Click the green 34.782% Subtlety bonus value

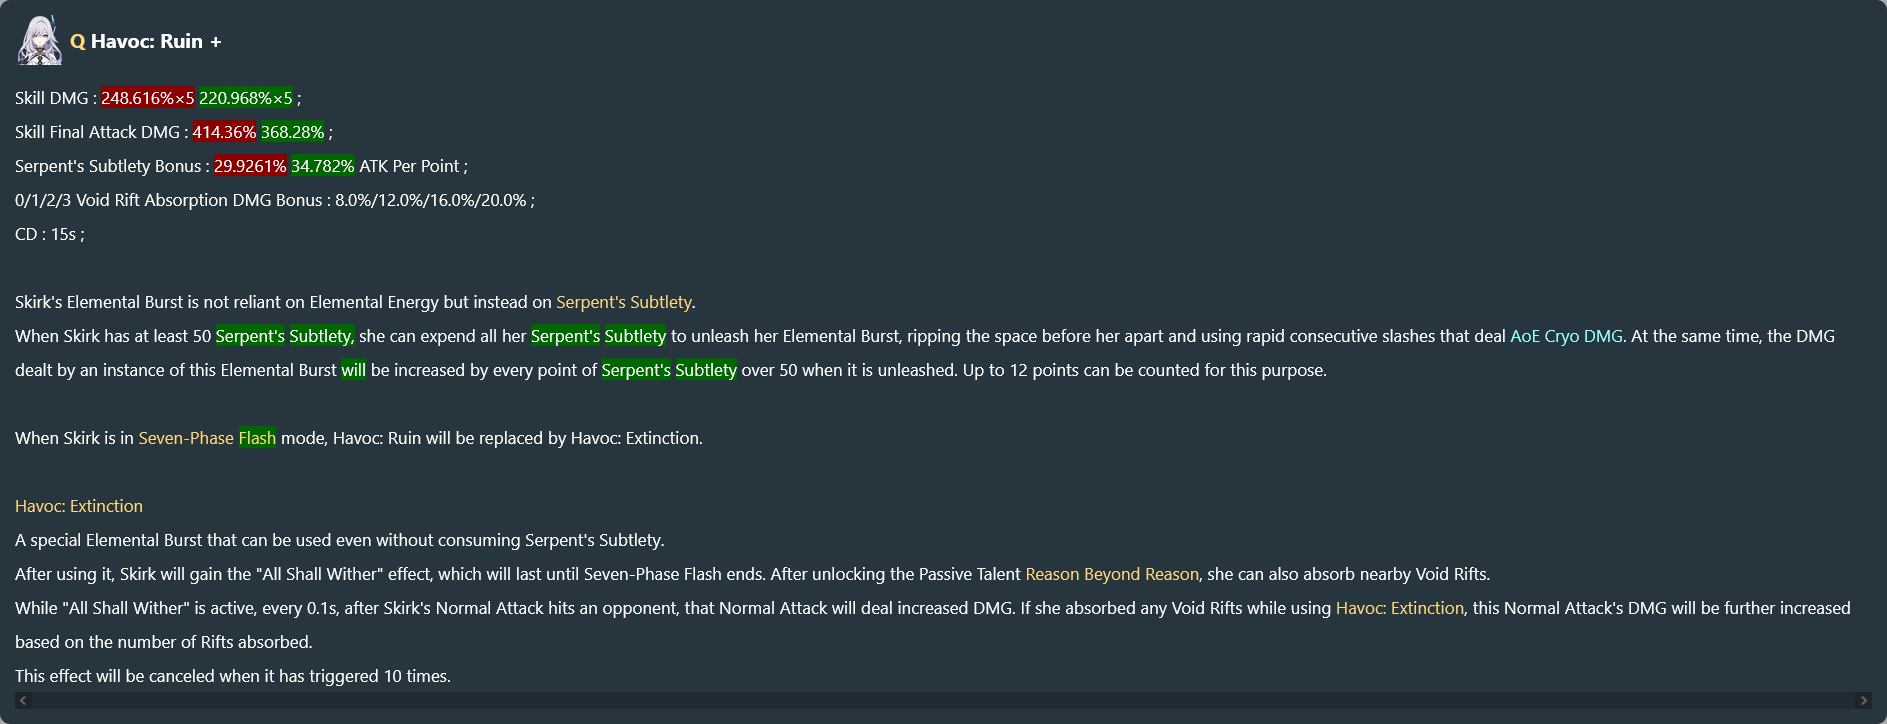click(323, 166)
